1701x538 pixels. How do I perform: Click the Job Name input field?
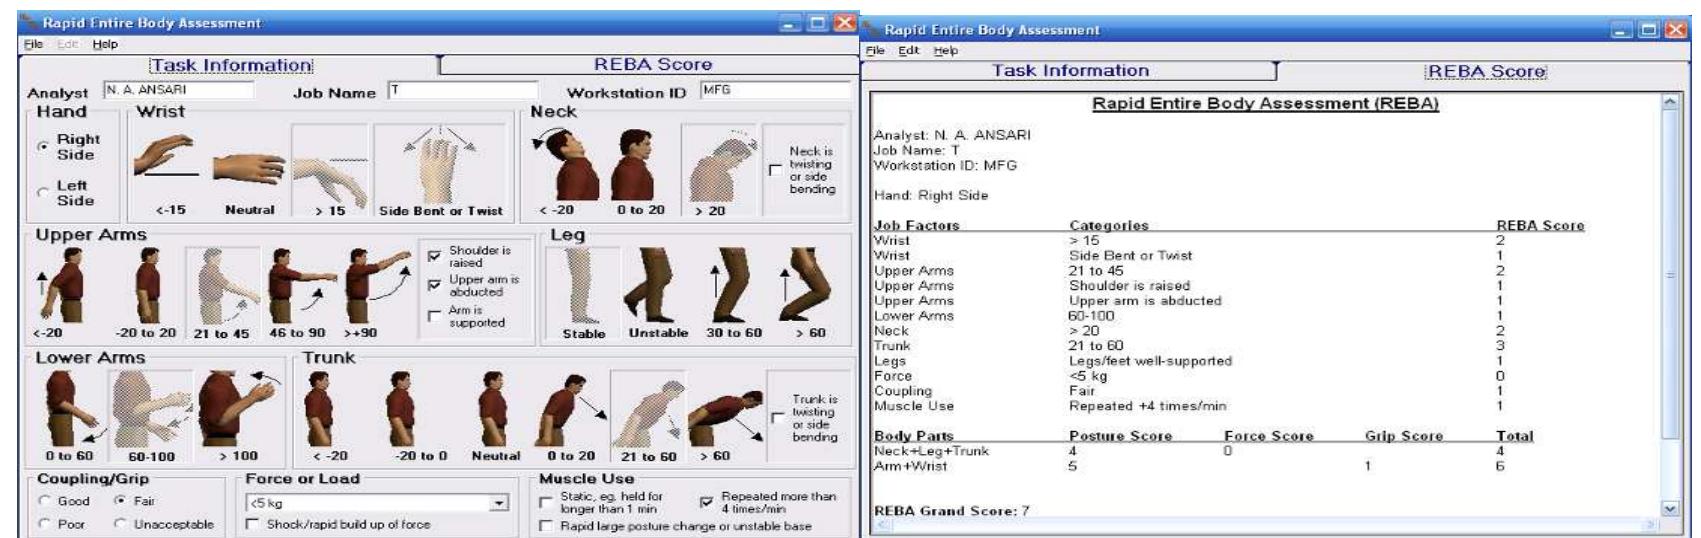[463, 90]
